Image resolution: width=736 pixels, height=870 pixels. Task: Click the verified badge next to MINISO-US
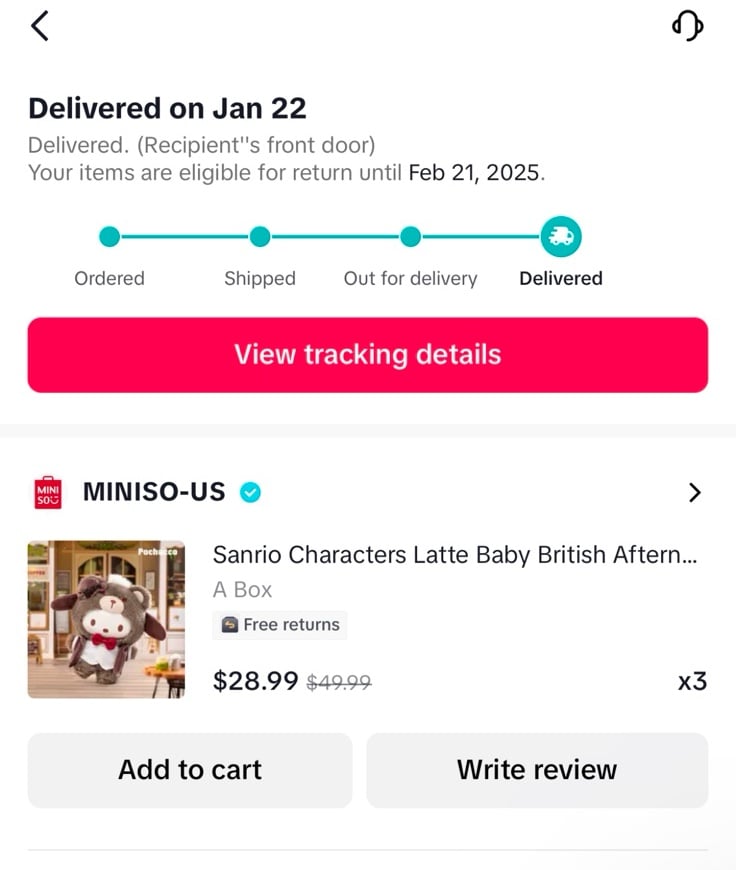coord(250,492)
